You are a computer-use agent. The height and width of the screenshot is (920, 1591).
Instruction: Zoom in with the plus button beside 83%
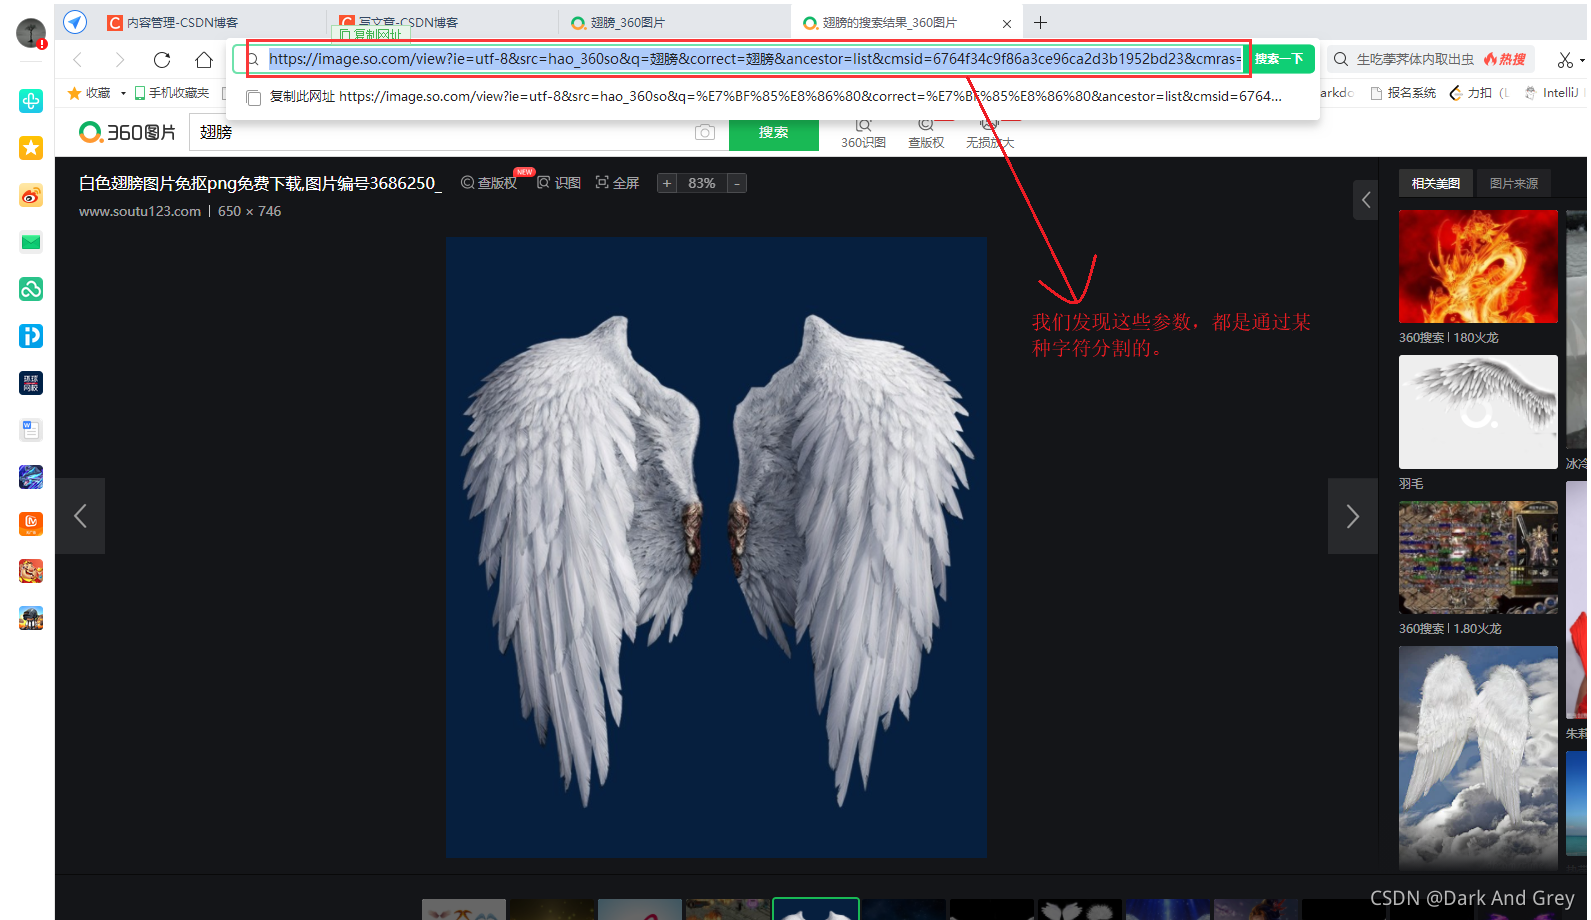pyautogui.click(x=667, y=183)
